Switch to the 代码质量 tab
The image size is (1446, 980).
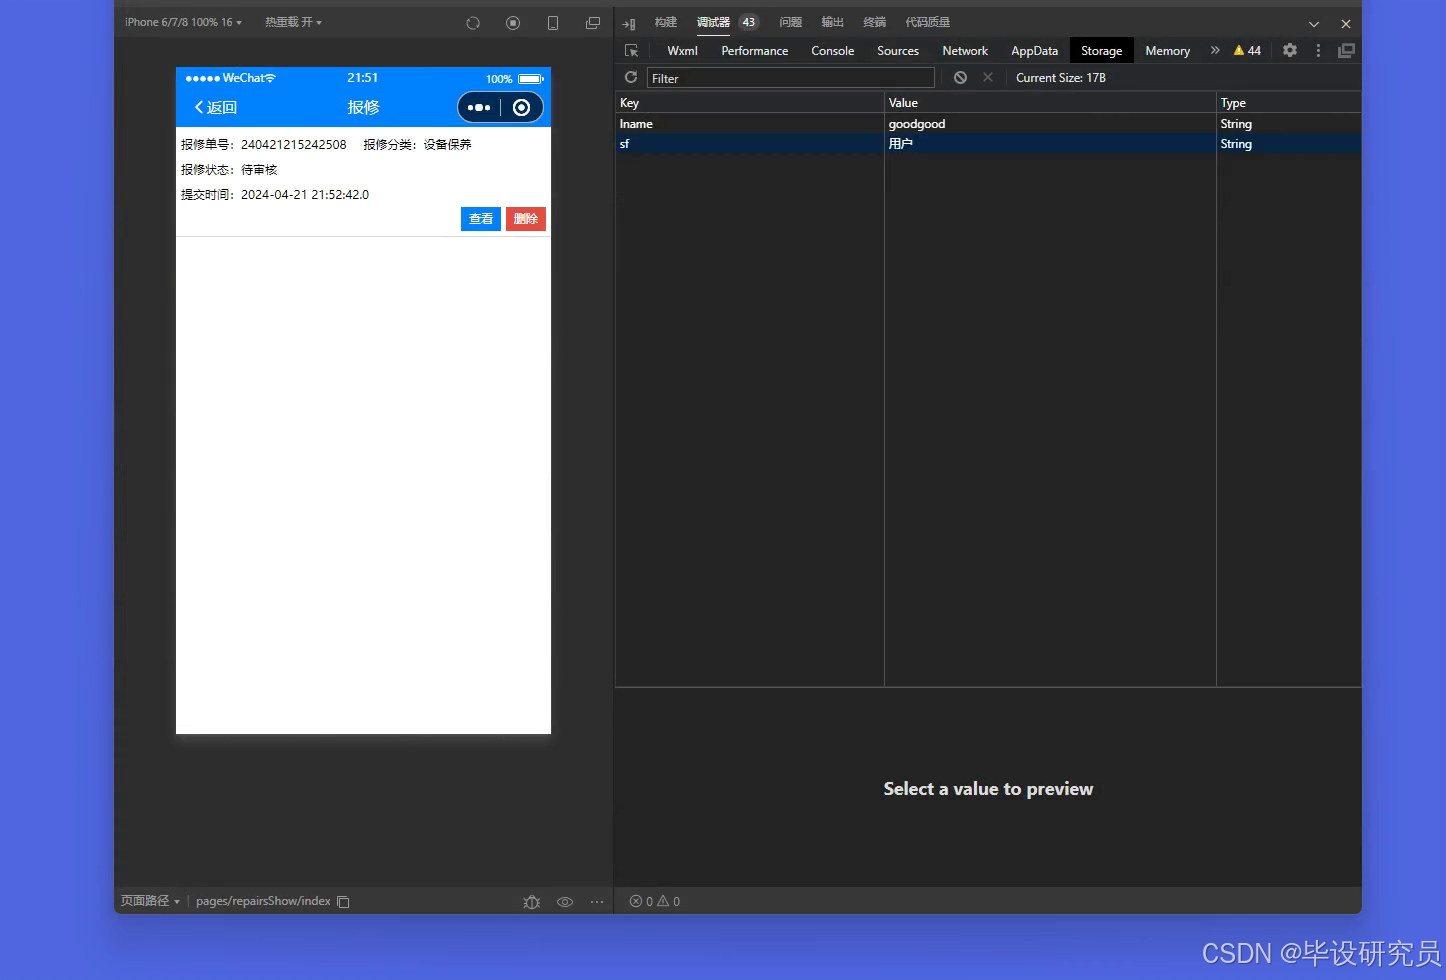928,22
